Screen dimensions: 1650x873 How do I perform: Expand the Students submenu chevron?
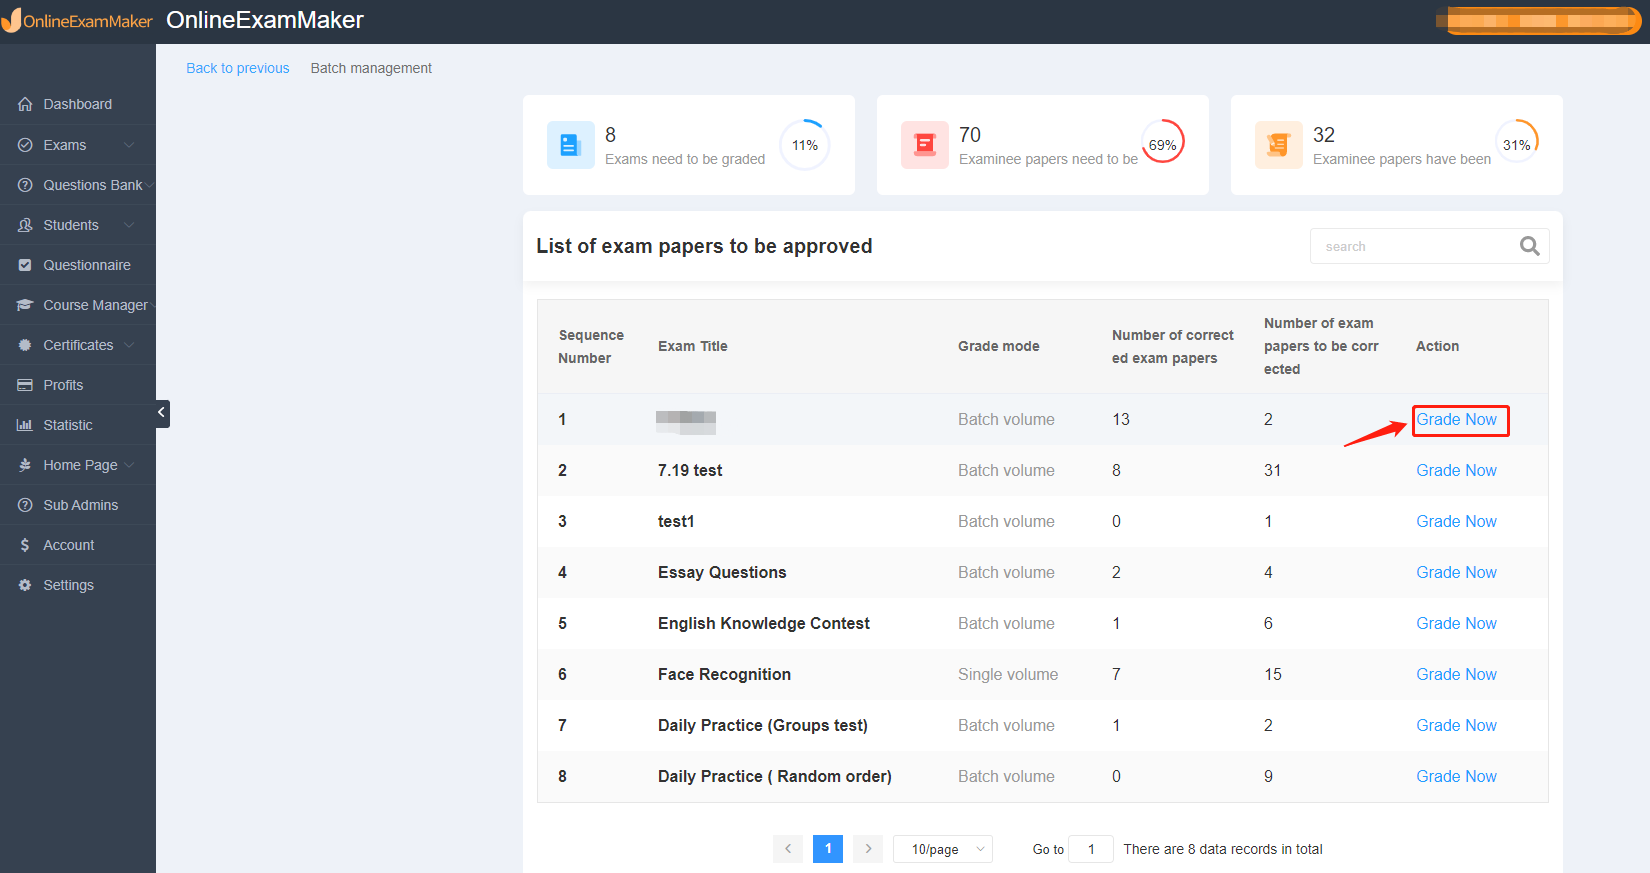pyautogui.click(x=129, y=225)
